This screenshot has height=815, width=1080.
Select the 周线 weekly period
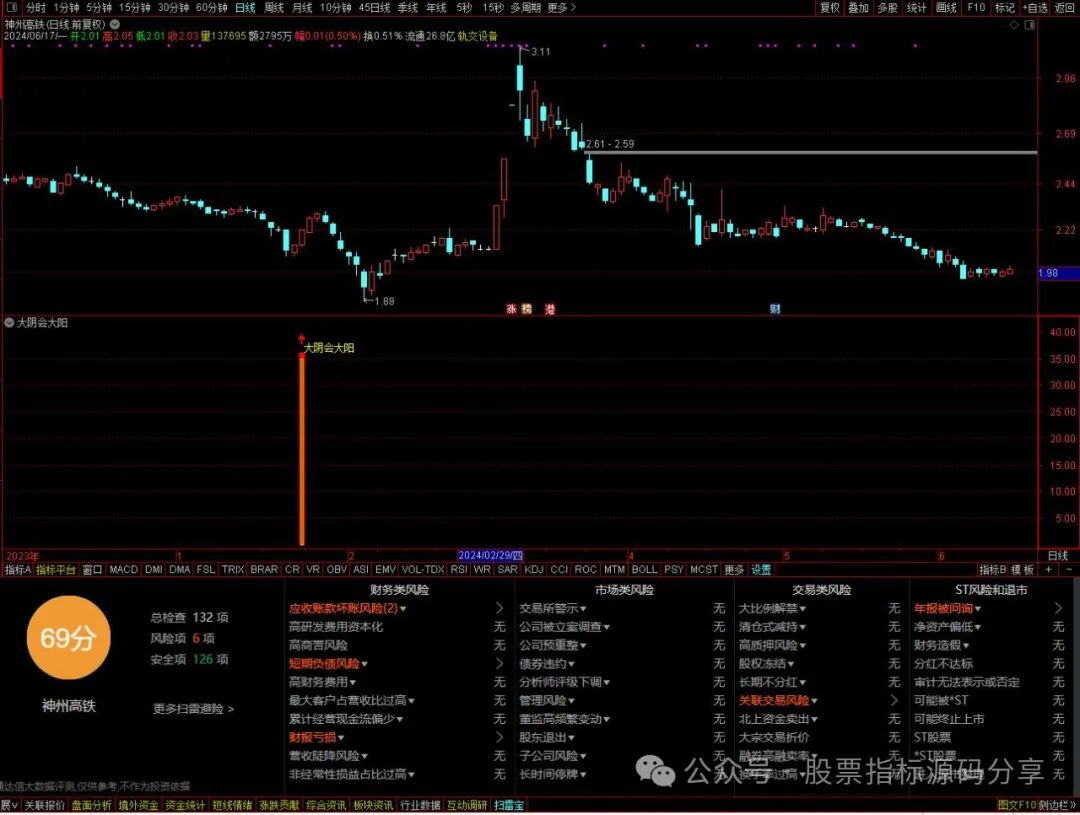pyautogui.click(x=274, y=8)
